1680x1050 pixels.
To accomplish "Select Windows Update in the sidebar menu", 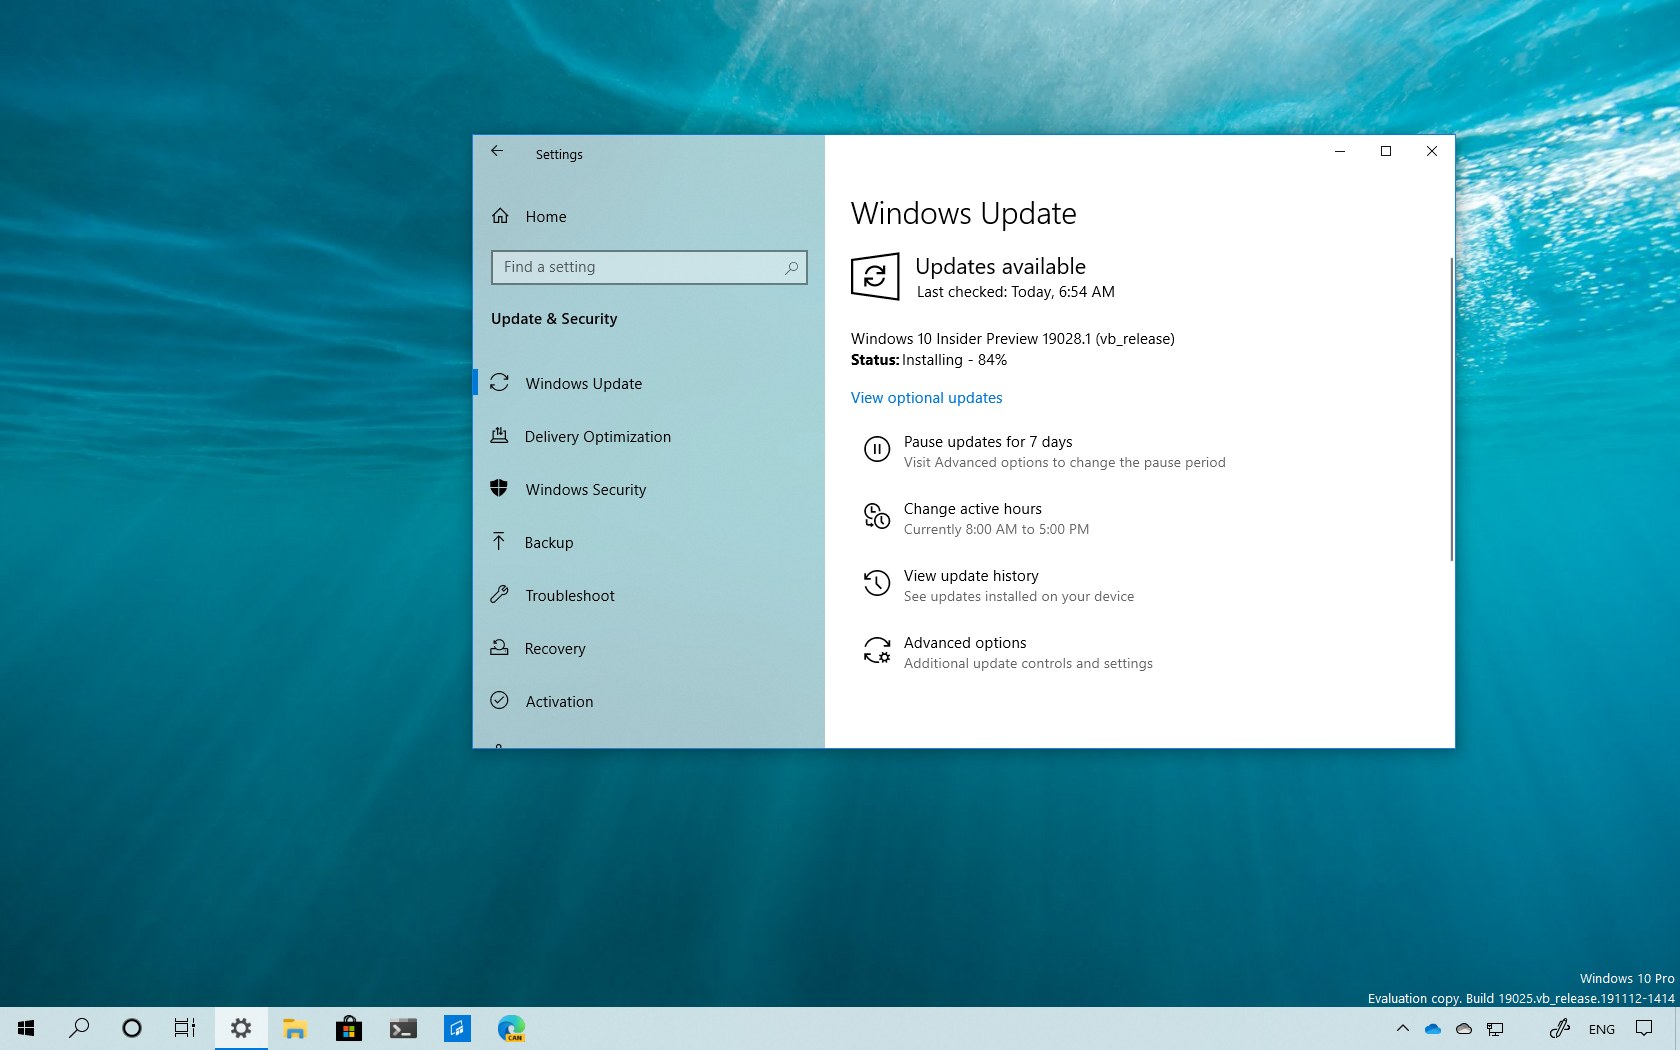I will (x=584, y=383).
